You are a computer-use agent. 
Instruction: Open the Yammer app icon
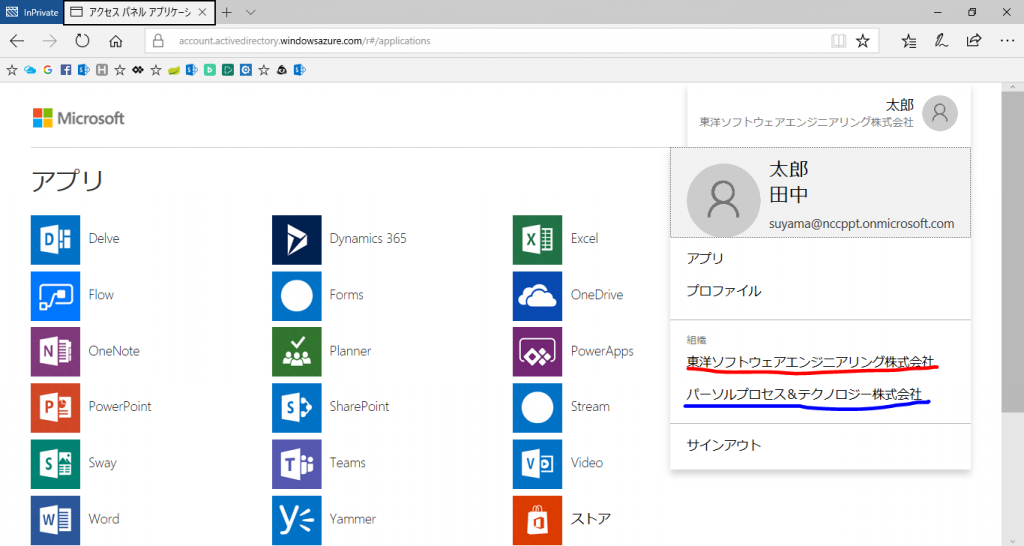coord(296,520)
